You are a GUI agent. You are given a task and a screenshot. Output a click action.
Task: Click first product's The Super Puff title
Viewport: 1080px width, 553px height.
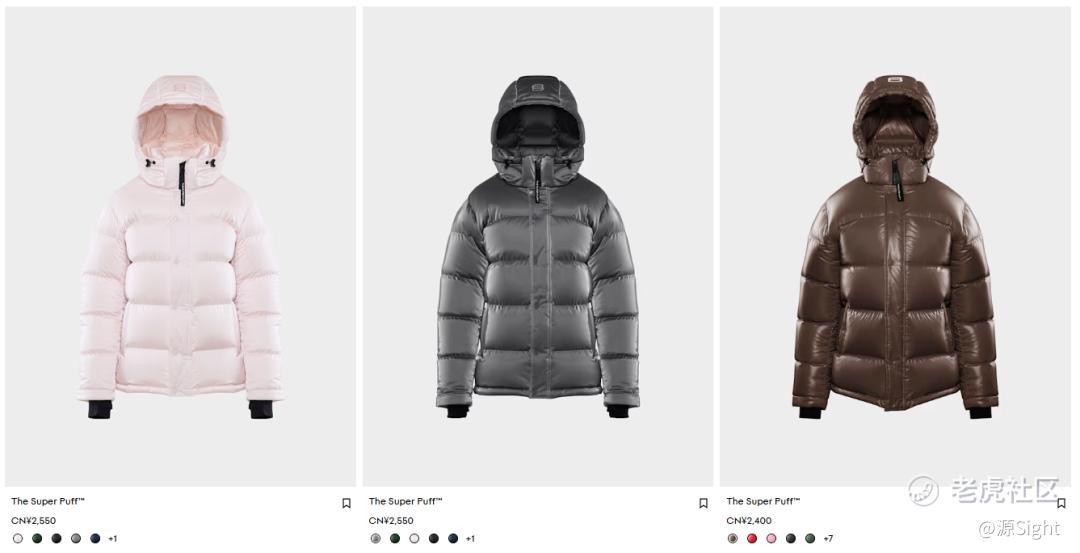(x=48, y=501)
